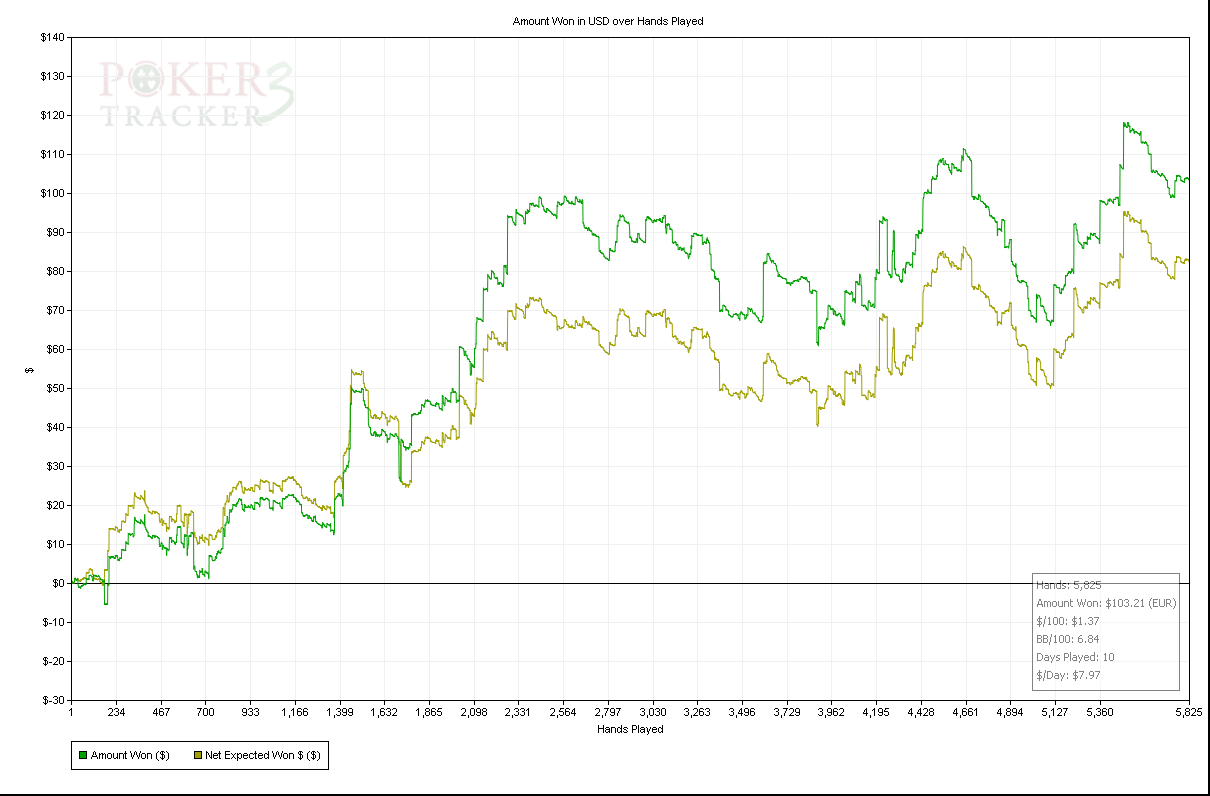Image resolution: width=1210 pixels, height=796 pixels.
Task: Click the 4,195 x-axis tick label
Action: [x=876, y=713]
